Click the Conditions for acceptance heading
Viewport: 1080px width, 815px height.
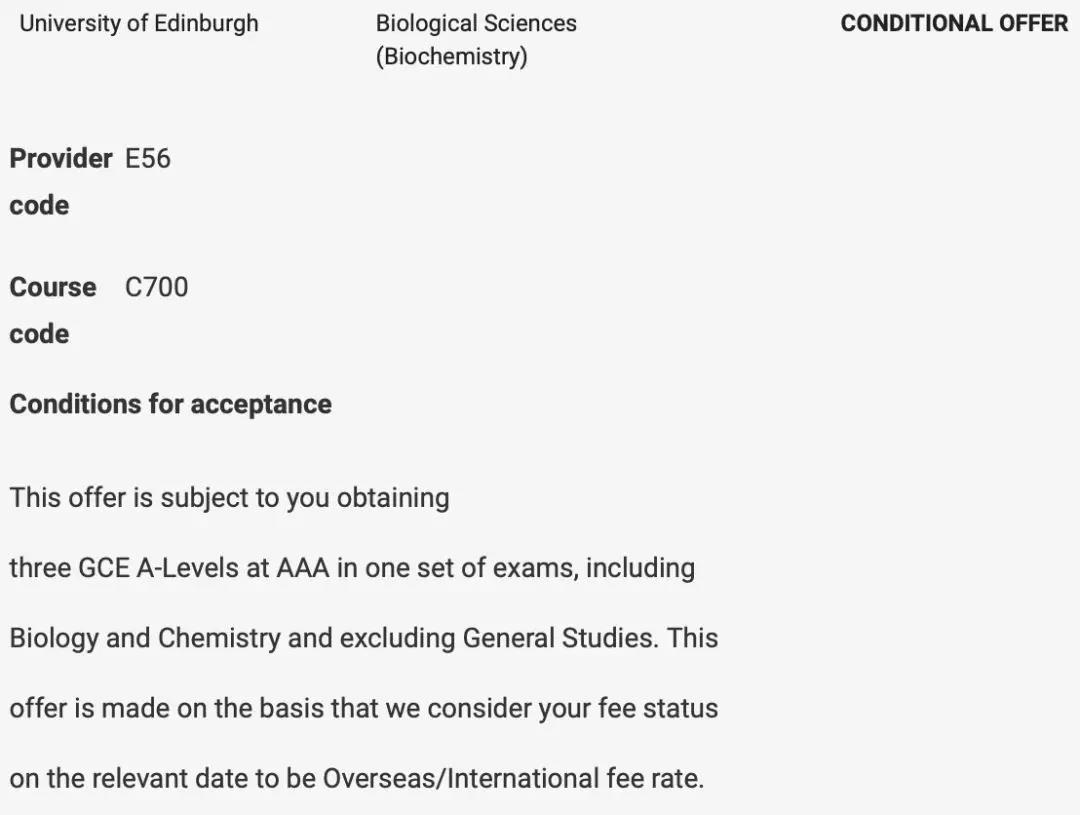click(171, 404)
